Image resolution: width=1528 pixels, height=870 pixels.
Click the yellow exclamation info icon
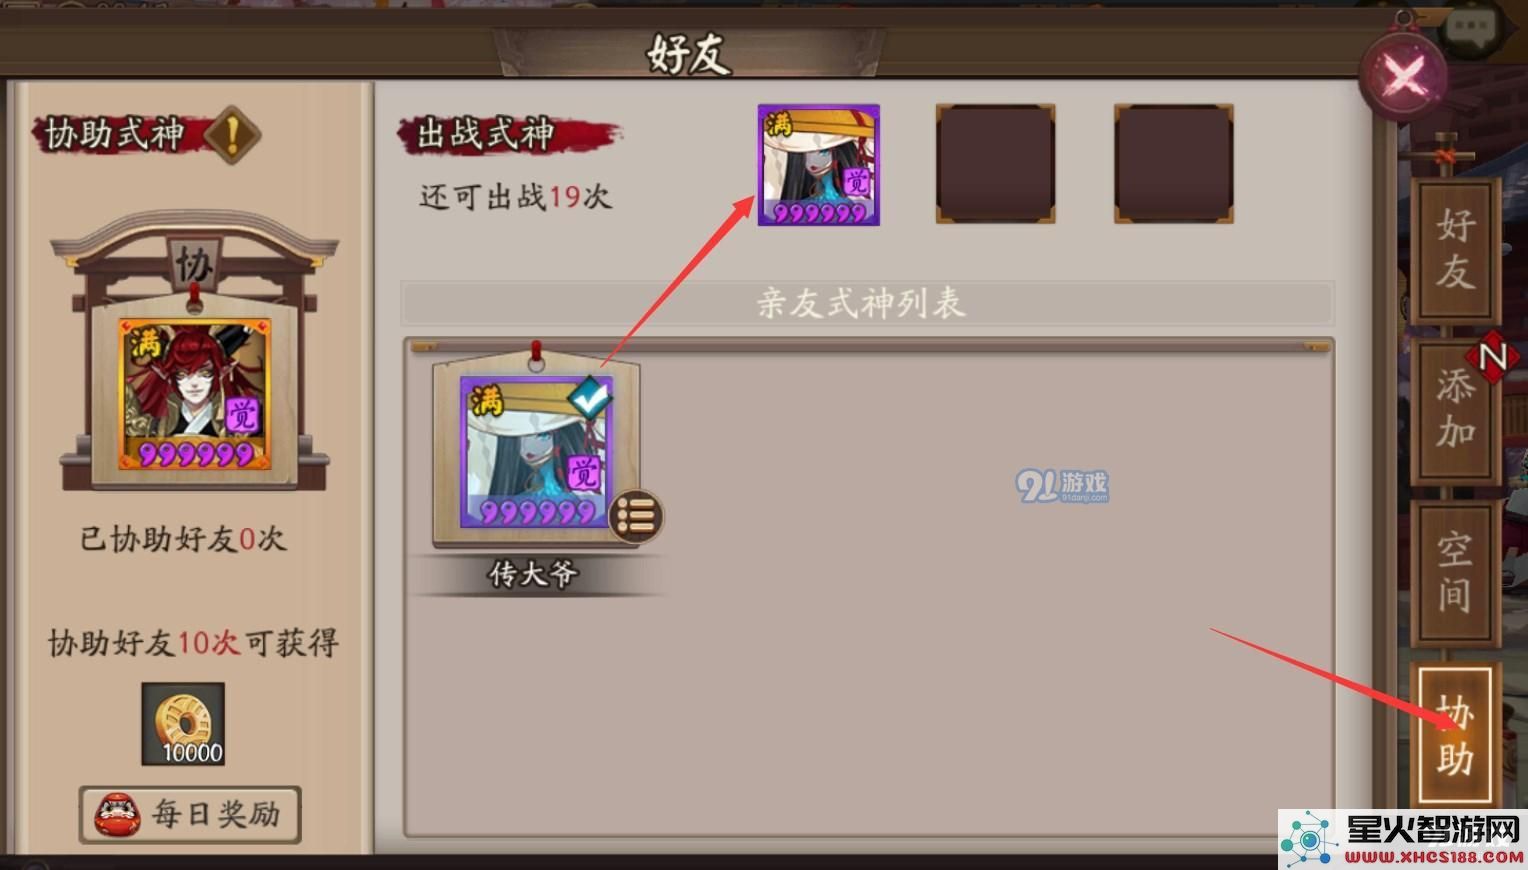232,135
